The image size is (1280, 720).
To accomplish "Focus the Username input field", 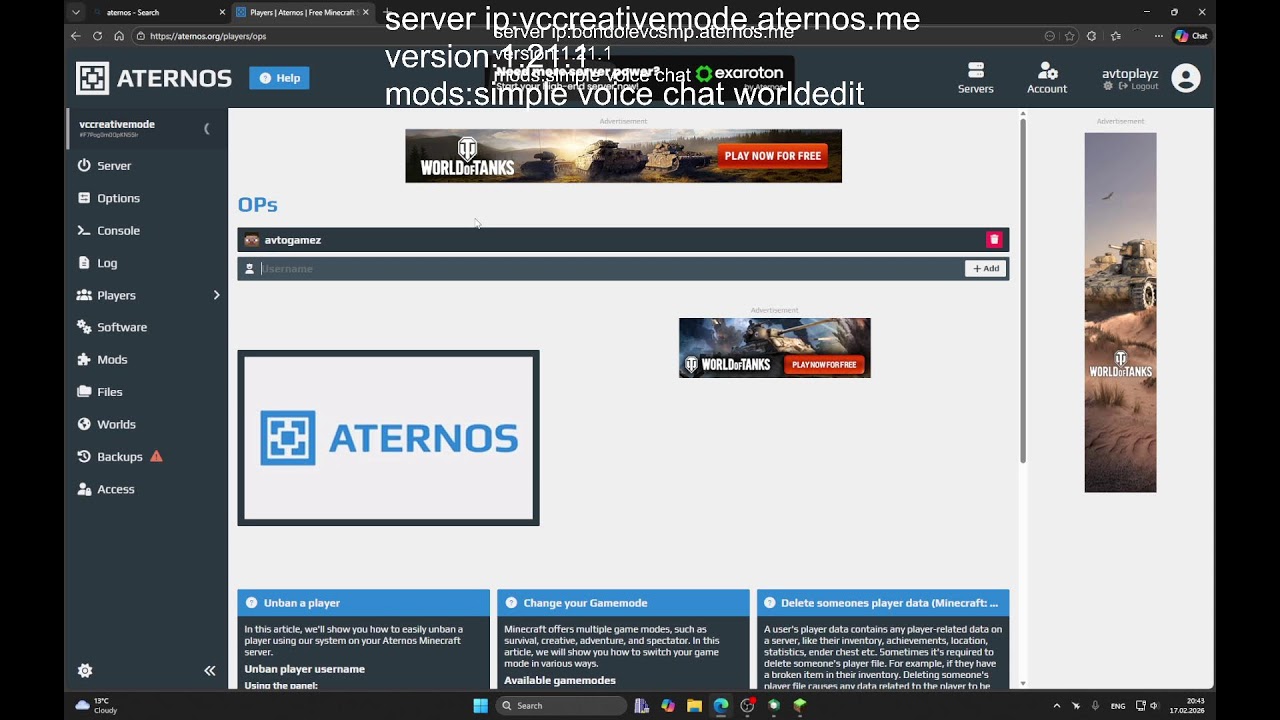I will click(610, 268).
